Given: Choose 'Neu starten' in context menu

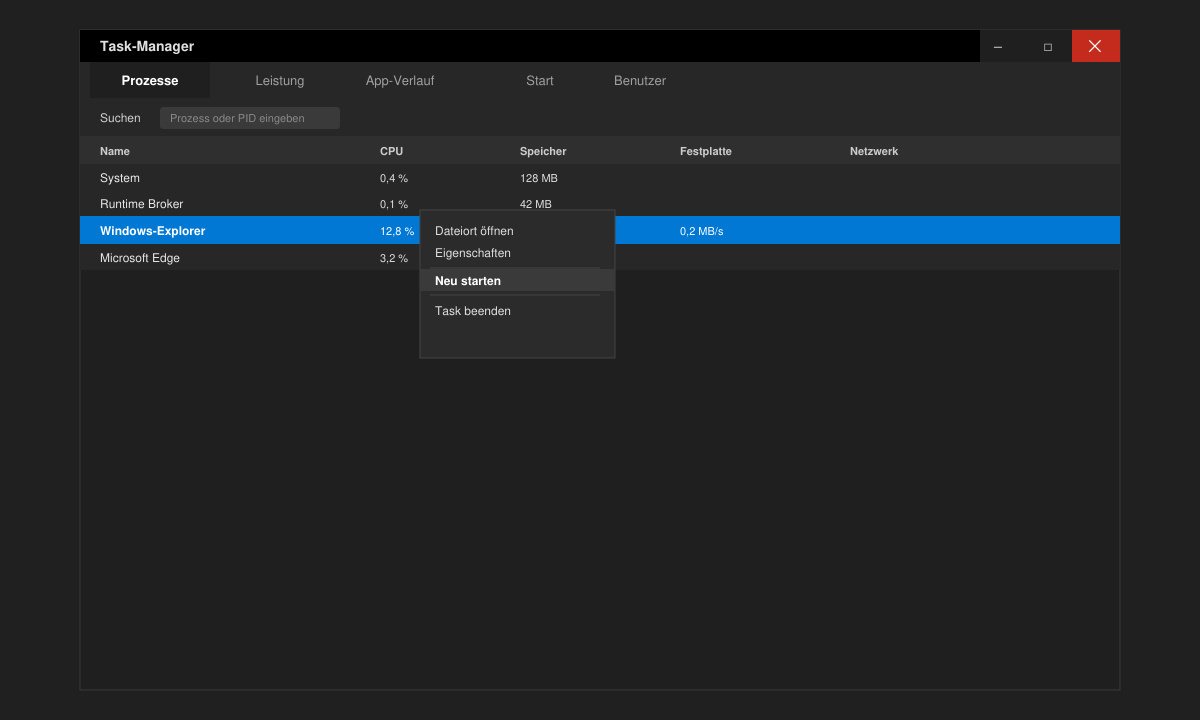Looking at the screenshot, I should (x=517, y=281).
